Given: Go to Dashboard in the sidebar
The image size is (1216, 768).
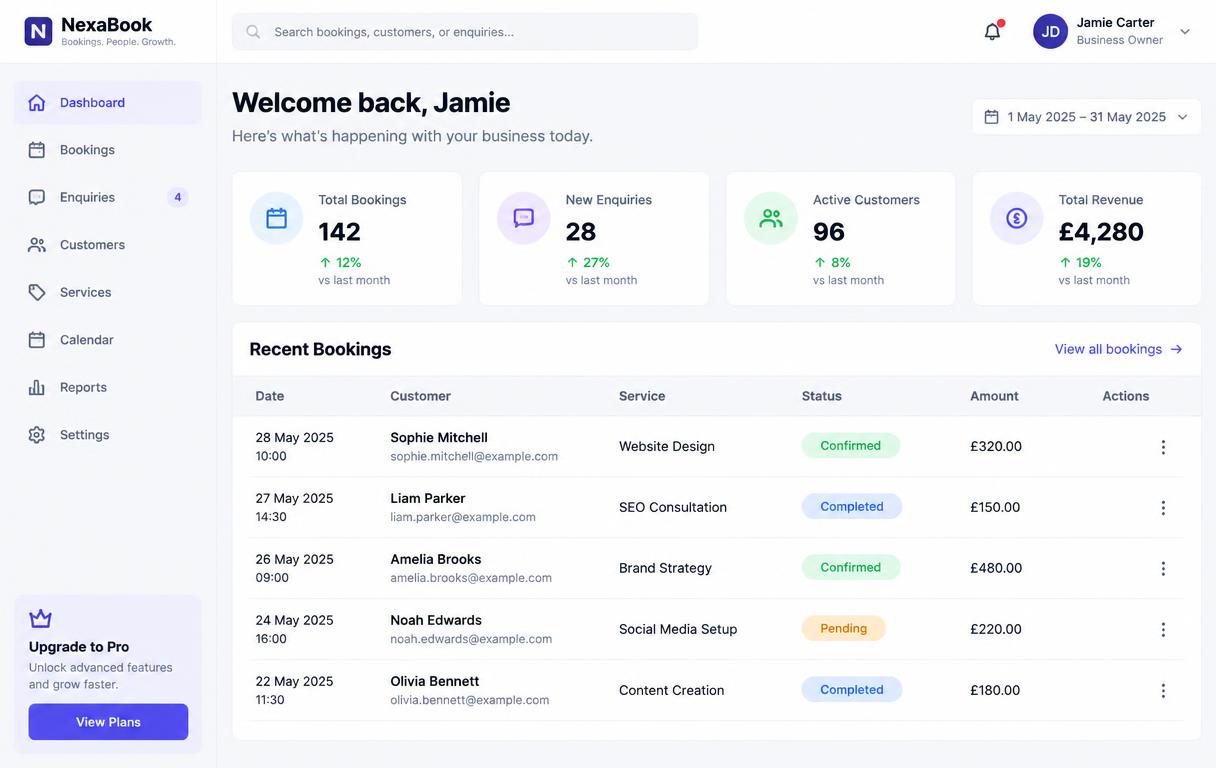Looking at the screenshot, I should click(x=108, y=103).
